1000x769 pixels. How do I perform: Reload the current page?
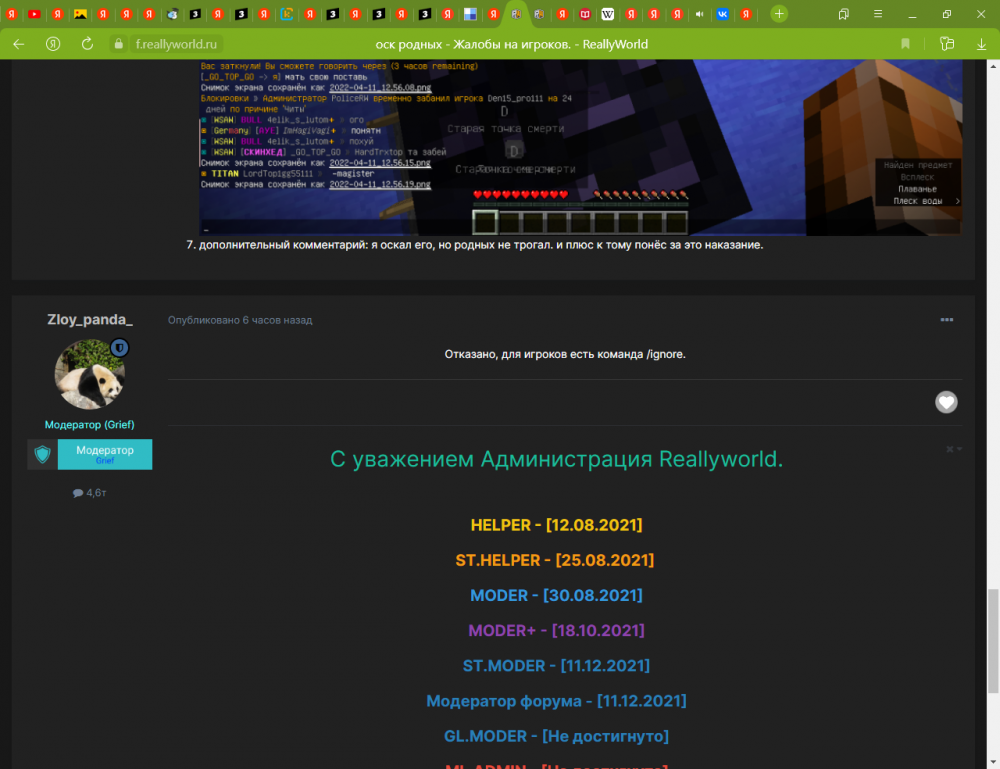point(87,44)
